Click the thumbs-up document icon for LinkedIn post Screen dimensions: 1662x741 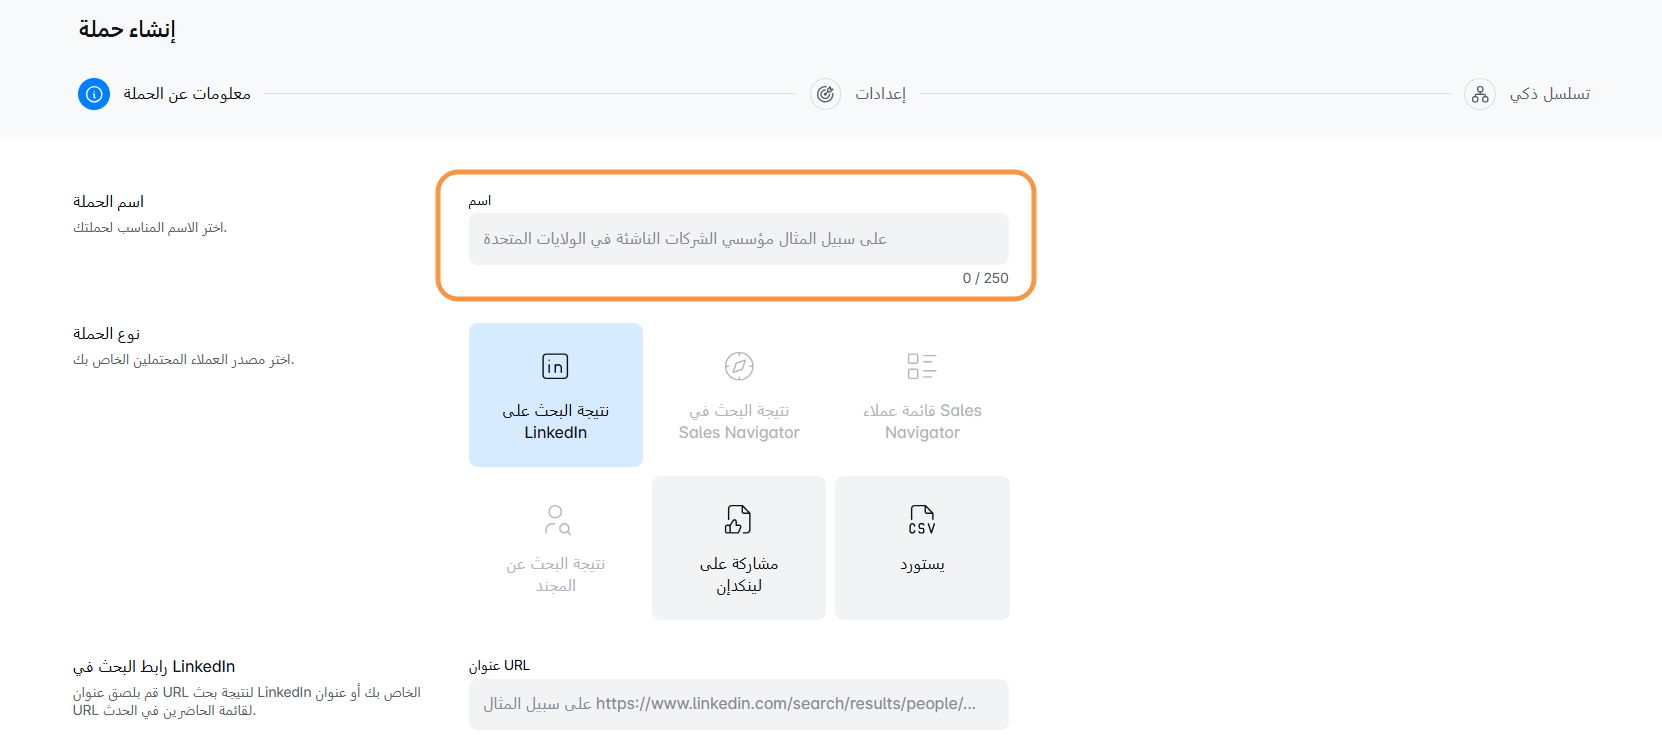(x=738, y=520)
